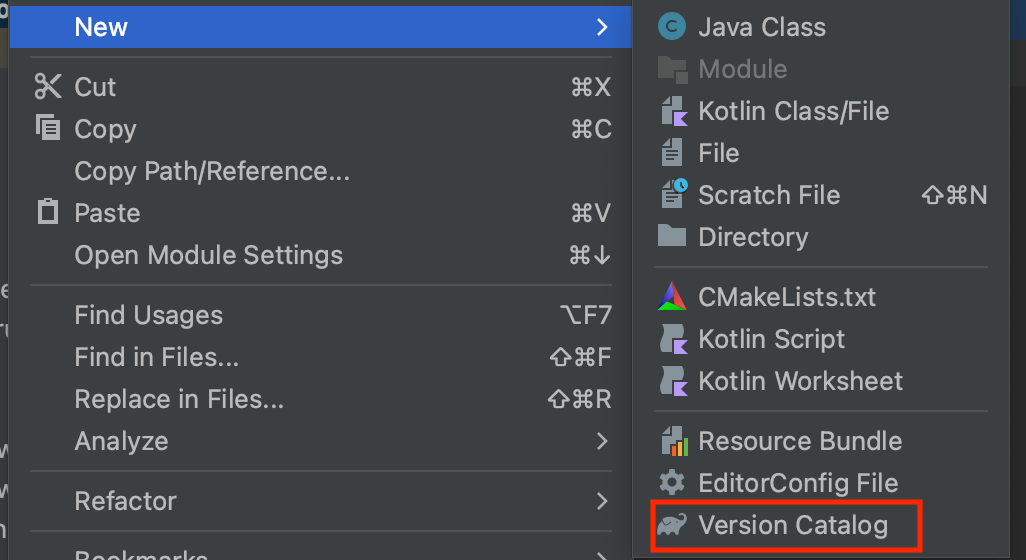Select Open Module Settings
Image resolution: width=1026 pixels, height=560 pixels.
(x=208, y=255)
